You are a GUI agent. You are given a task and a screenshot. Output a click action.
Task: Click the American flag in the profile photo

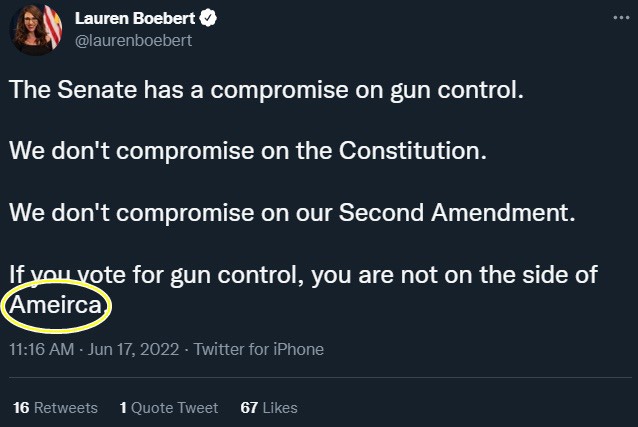click(53, 26)
